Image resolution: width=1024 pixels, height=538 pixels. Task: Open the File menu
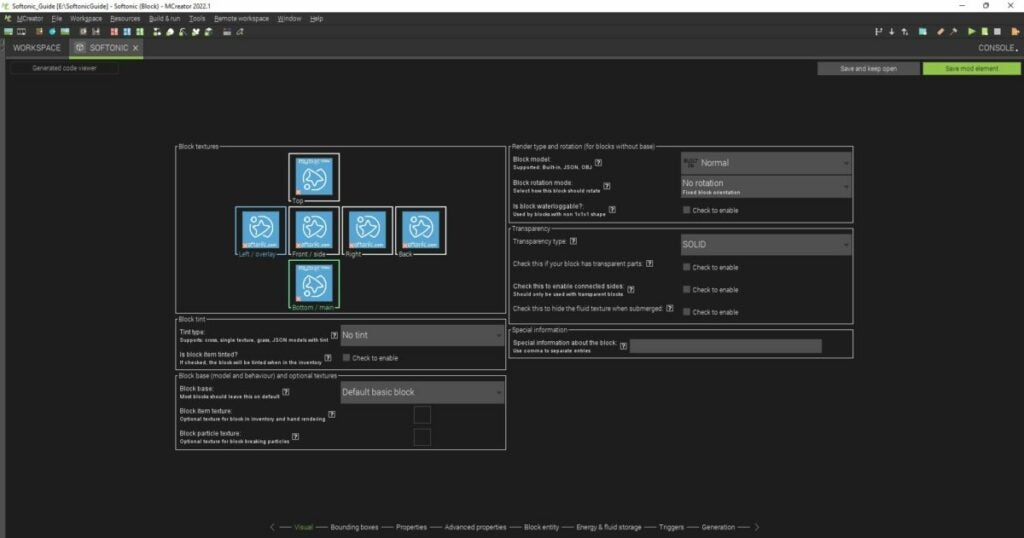(57, 19)
